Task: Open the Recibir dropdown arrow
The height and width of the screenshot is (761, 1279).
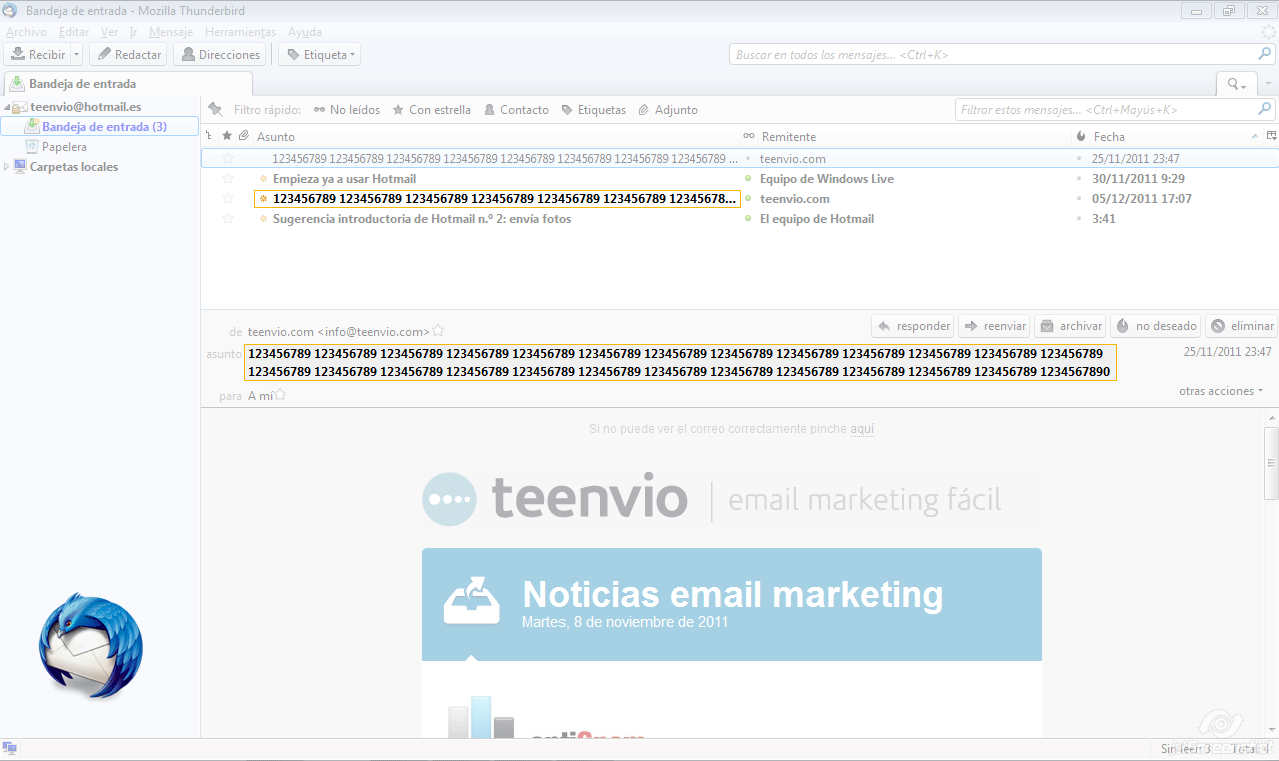Action: (x=77, y=55)
